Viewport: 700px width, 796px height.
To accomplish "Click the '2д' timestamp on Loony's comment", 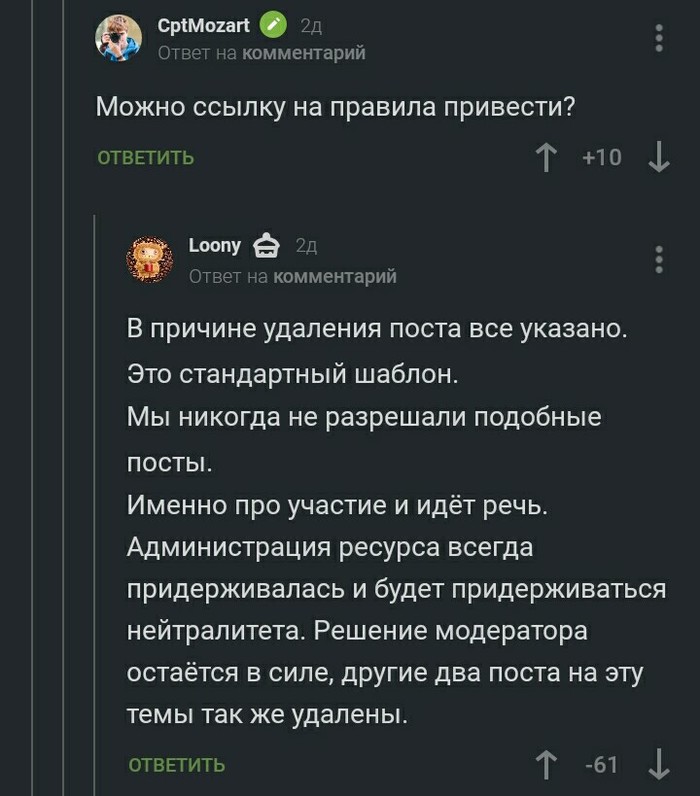I will click(x=306, y=247).
